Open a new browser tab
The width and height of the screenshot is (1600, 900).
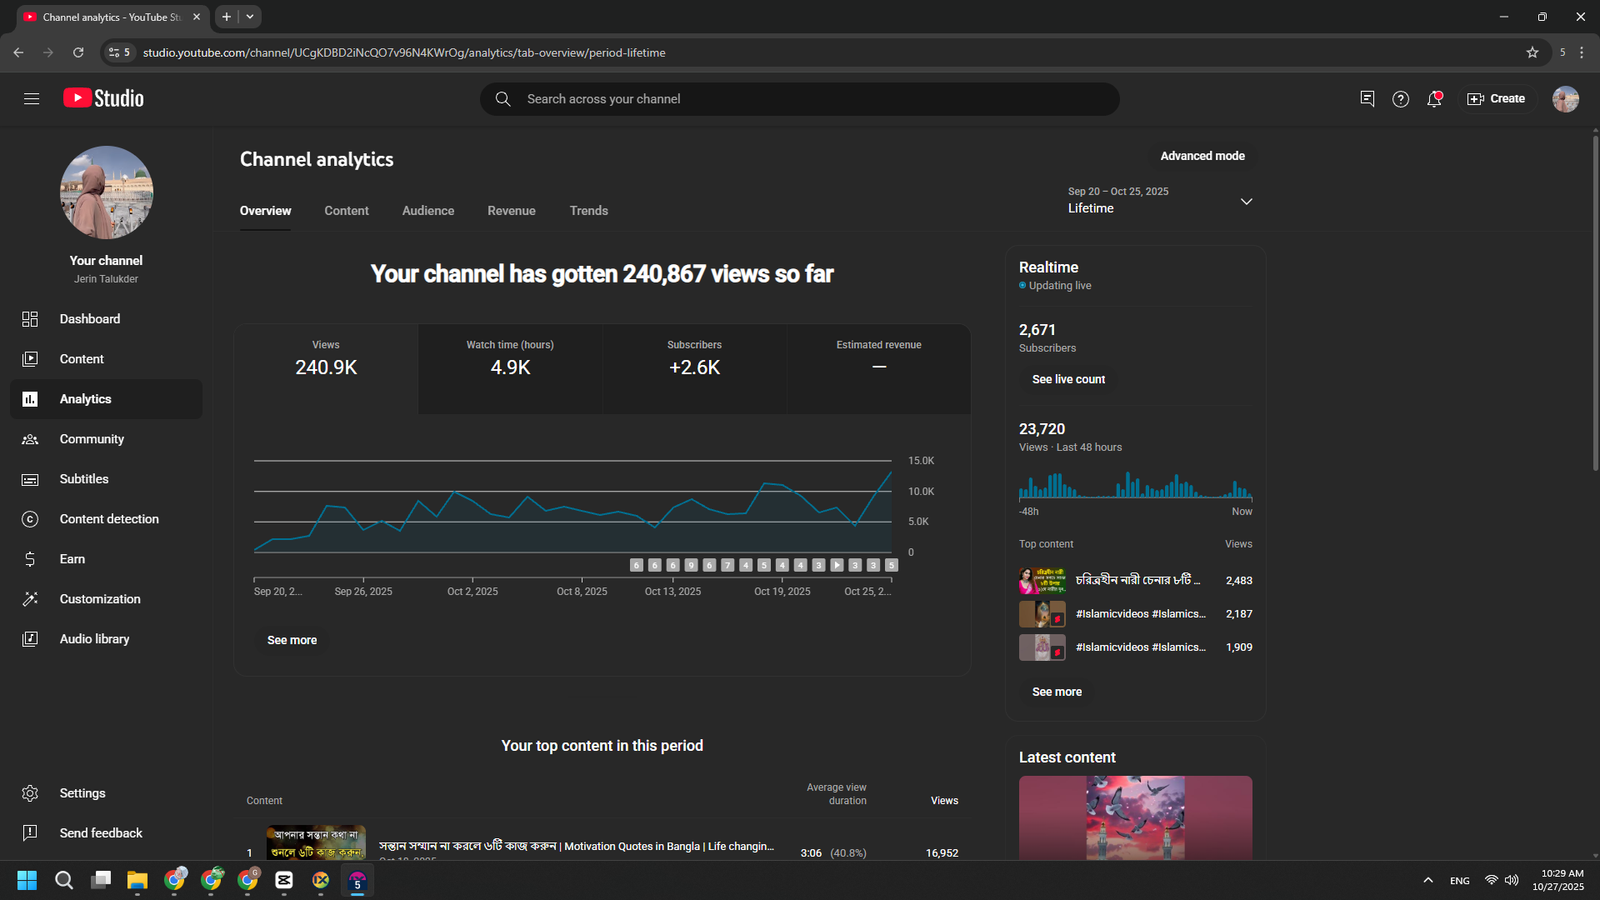pos(226,17)
